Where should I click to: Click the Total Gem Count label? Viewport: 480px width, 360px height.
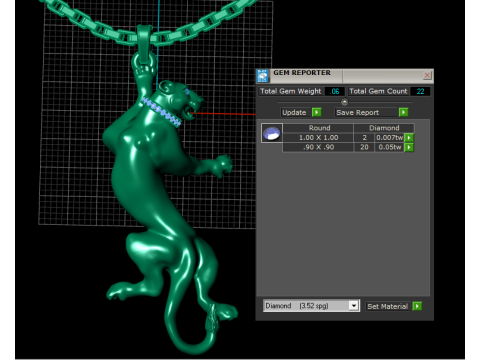(x=378, y=91)
